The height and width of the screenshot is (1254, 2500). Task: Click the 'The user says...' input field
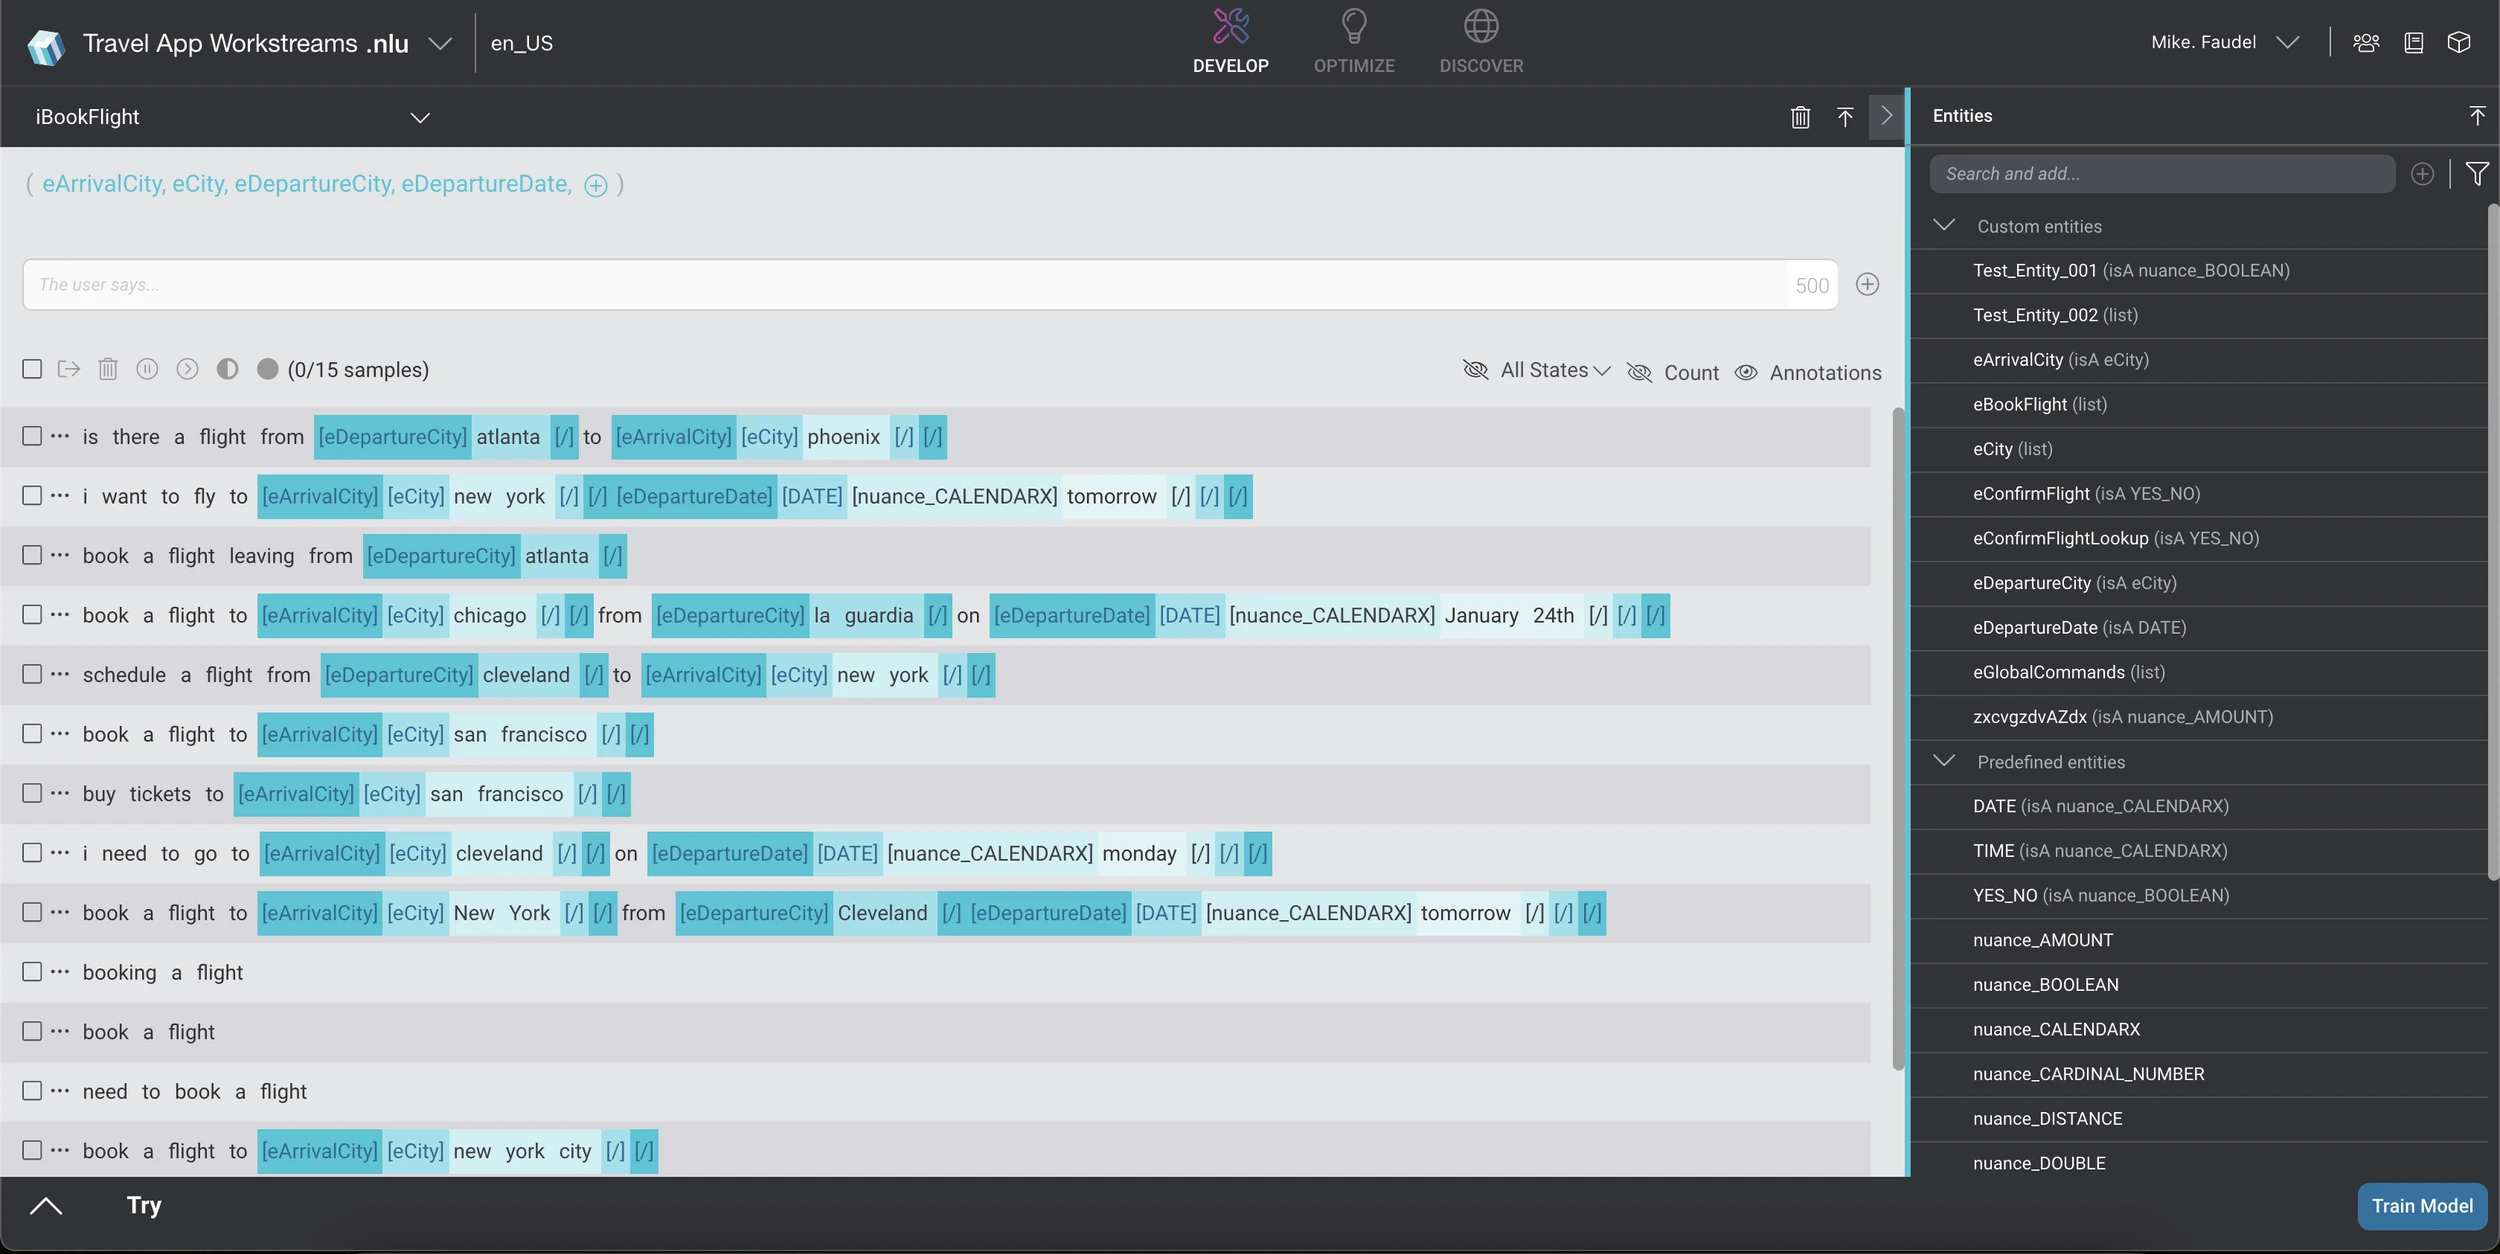tap(900, 285)
